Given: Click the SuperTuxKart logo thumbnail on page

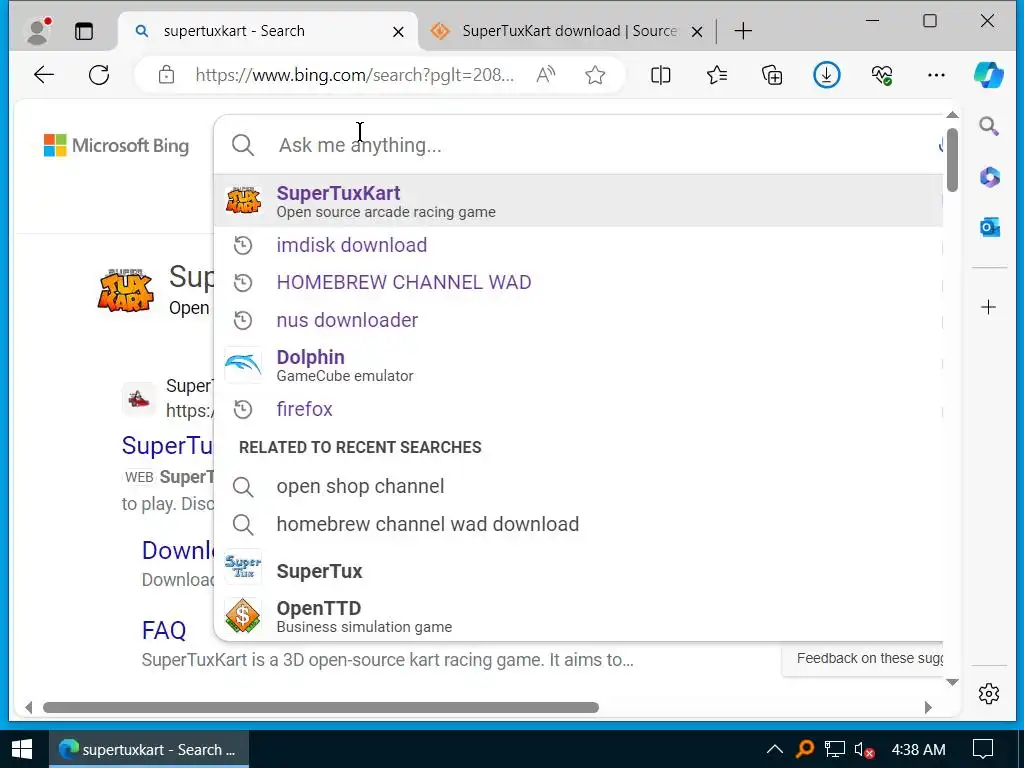Looking at the screenshot, I should pyautogui.click(x=125, y=290).
